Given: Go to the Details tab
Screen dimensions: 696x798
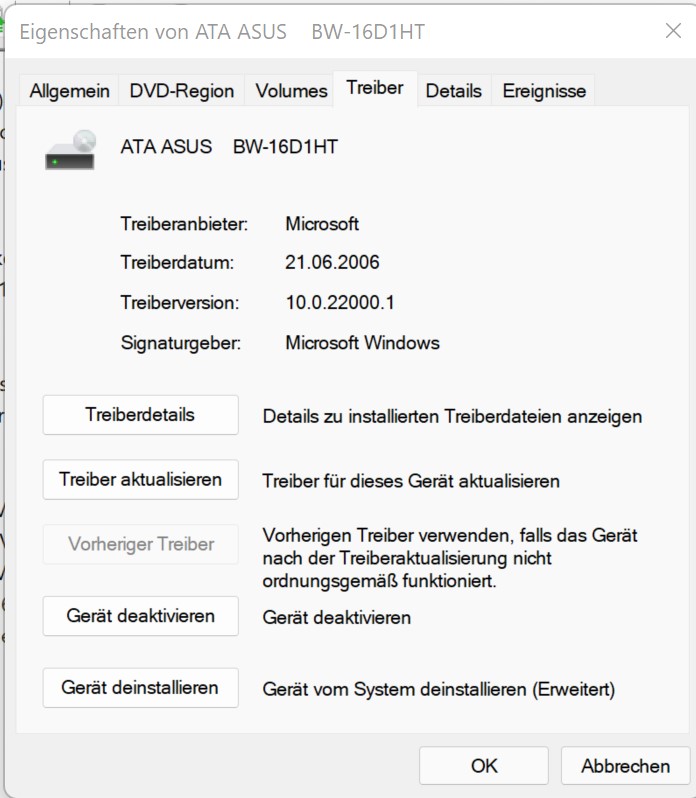Looking at the screenshot, I should [x=453, y=91].
